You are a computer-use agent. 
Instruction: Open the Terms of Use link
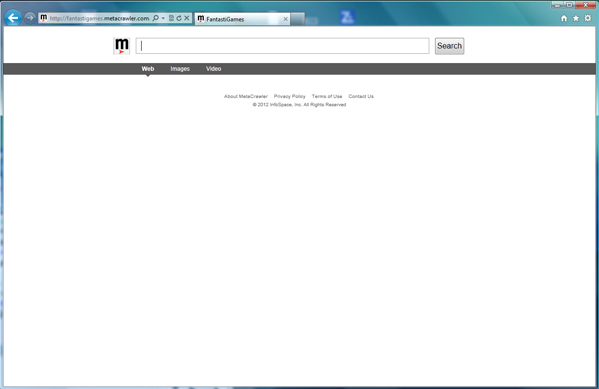(327, 96)
